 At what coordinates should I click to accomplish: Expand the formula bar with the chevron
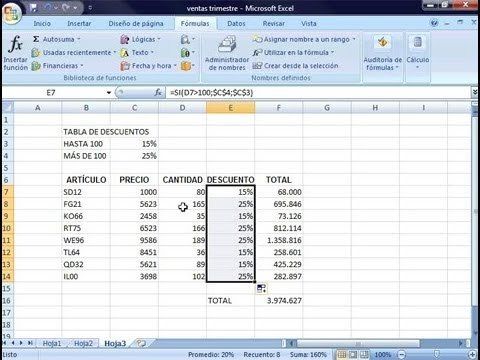[475, 93]
